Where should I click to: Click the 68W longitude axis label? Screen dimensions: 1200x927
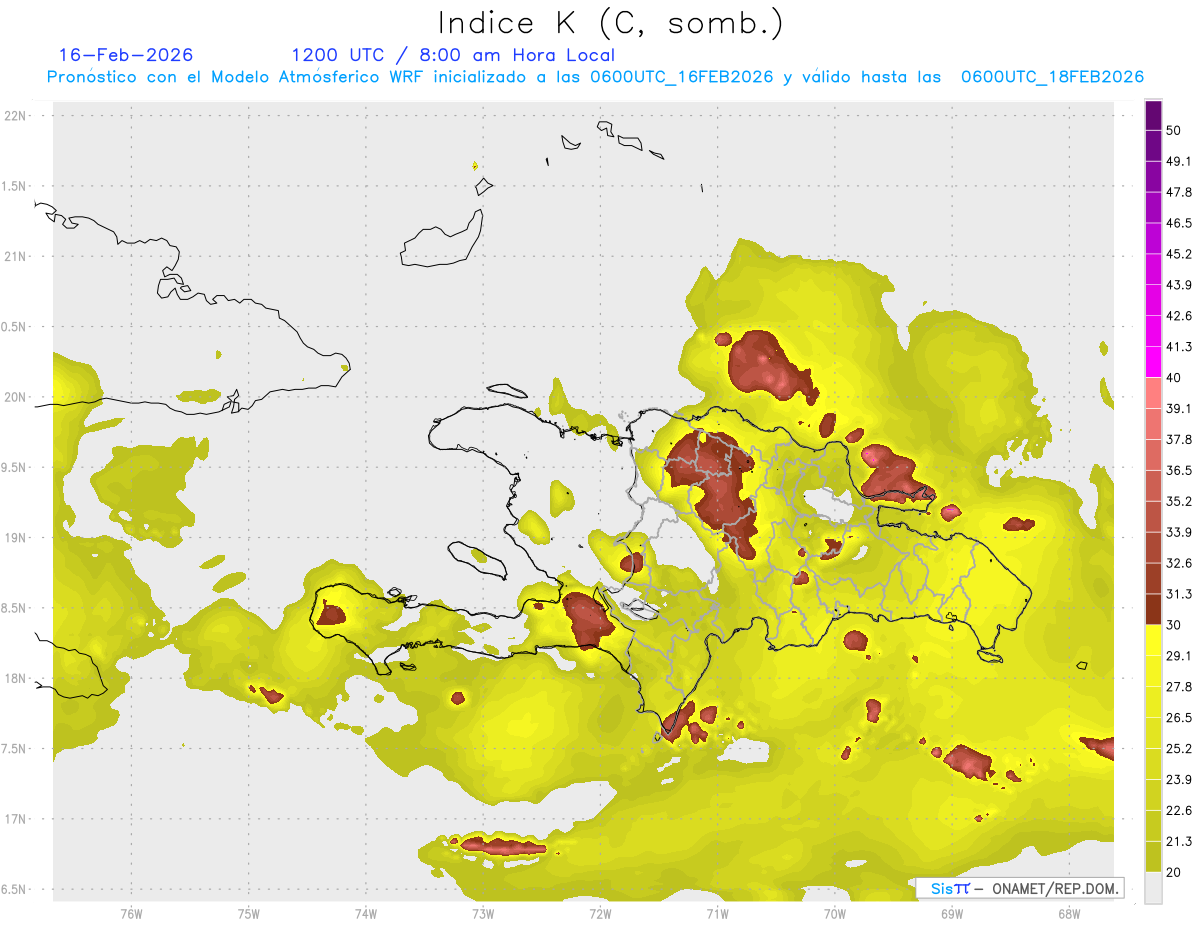click(1068, 913)
